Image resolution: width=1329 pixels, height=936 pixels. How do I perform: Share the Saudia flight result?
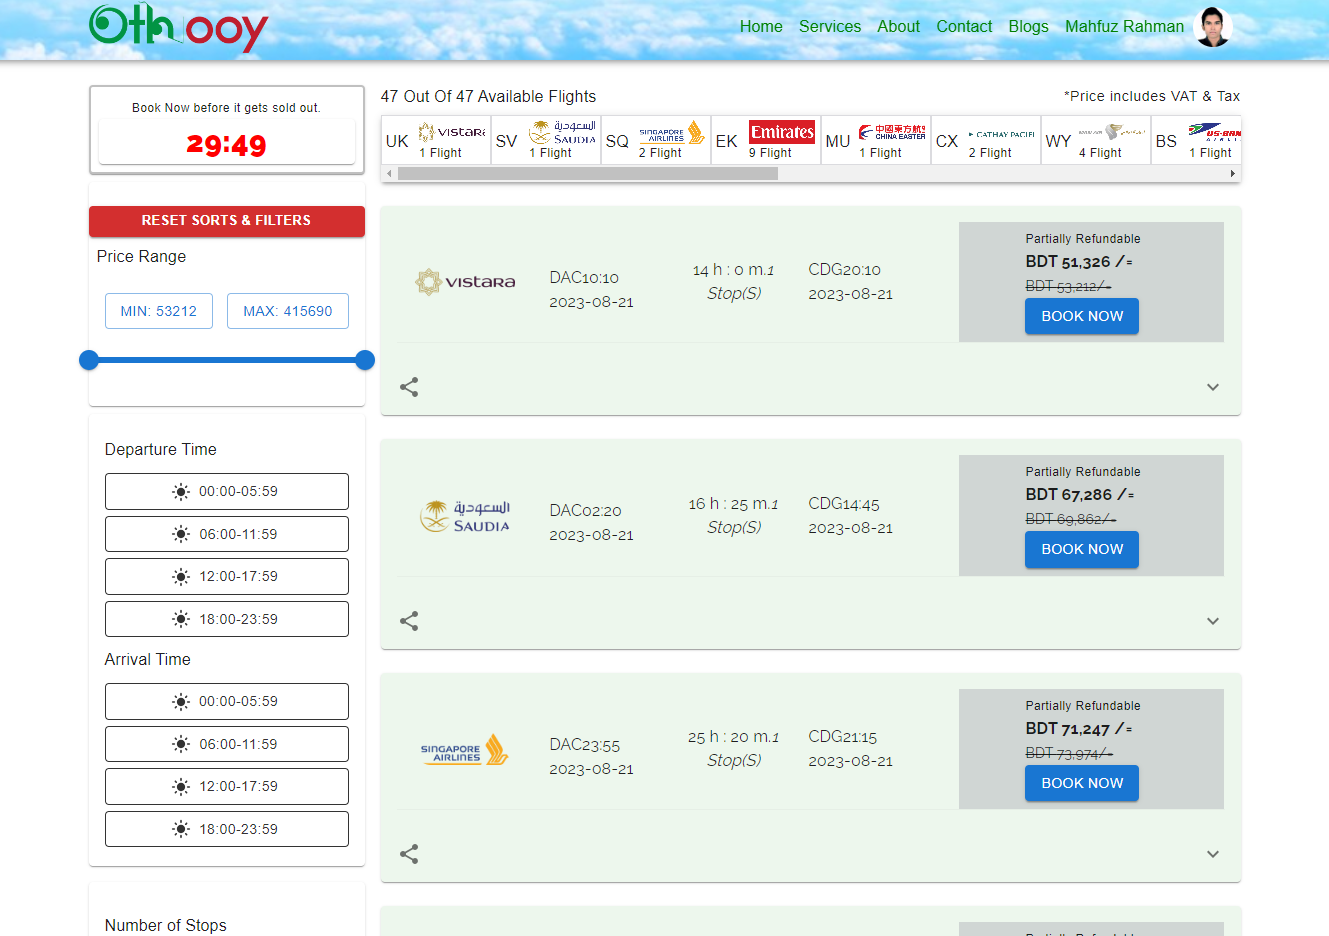pyautogui.click(x=409, y=621)
